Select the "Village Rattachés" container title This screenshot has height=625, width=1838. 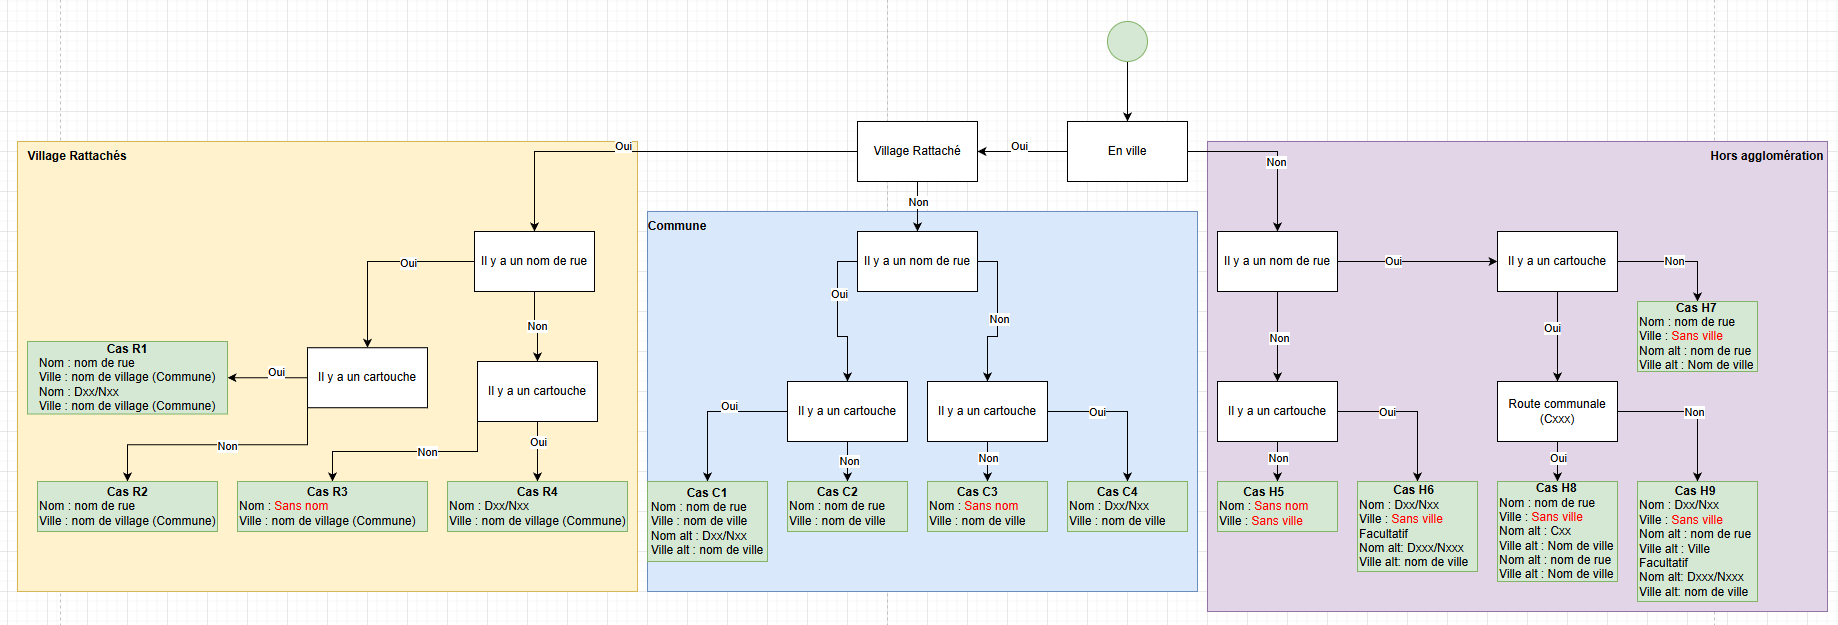click(77, 156)
